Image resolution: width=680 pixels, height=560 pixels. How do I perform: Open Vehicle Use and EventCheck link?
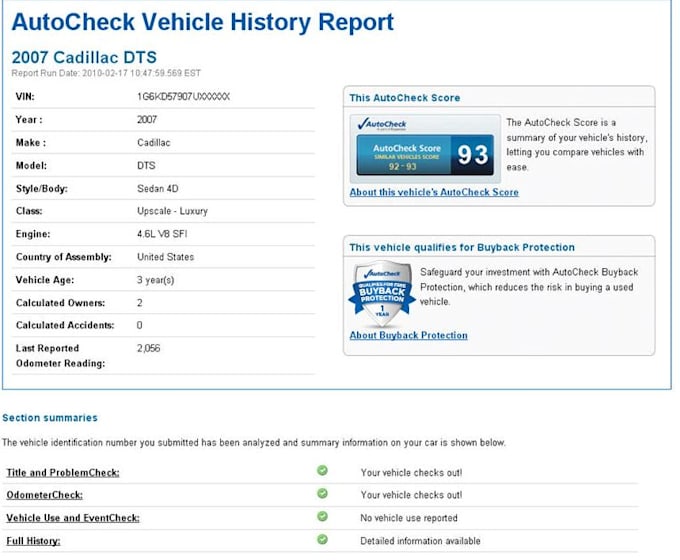[73, 518]
